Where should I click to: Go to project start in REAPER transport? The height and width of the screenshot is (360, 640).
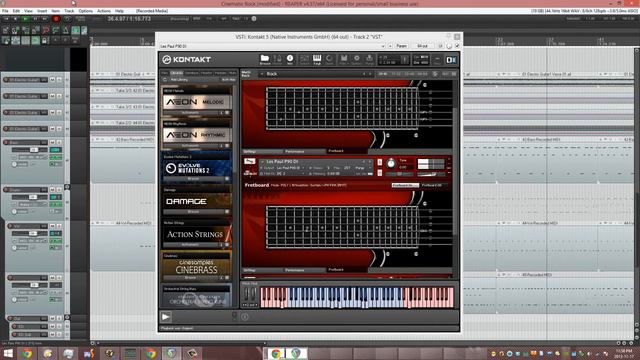pos(6,19)
